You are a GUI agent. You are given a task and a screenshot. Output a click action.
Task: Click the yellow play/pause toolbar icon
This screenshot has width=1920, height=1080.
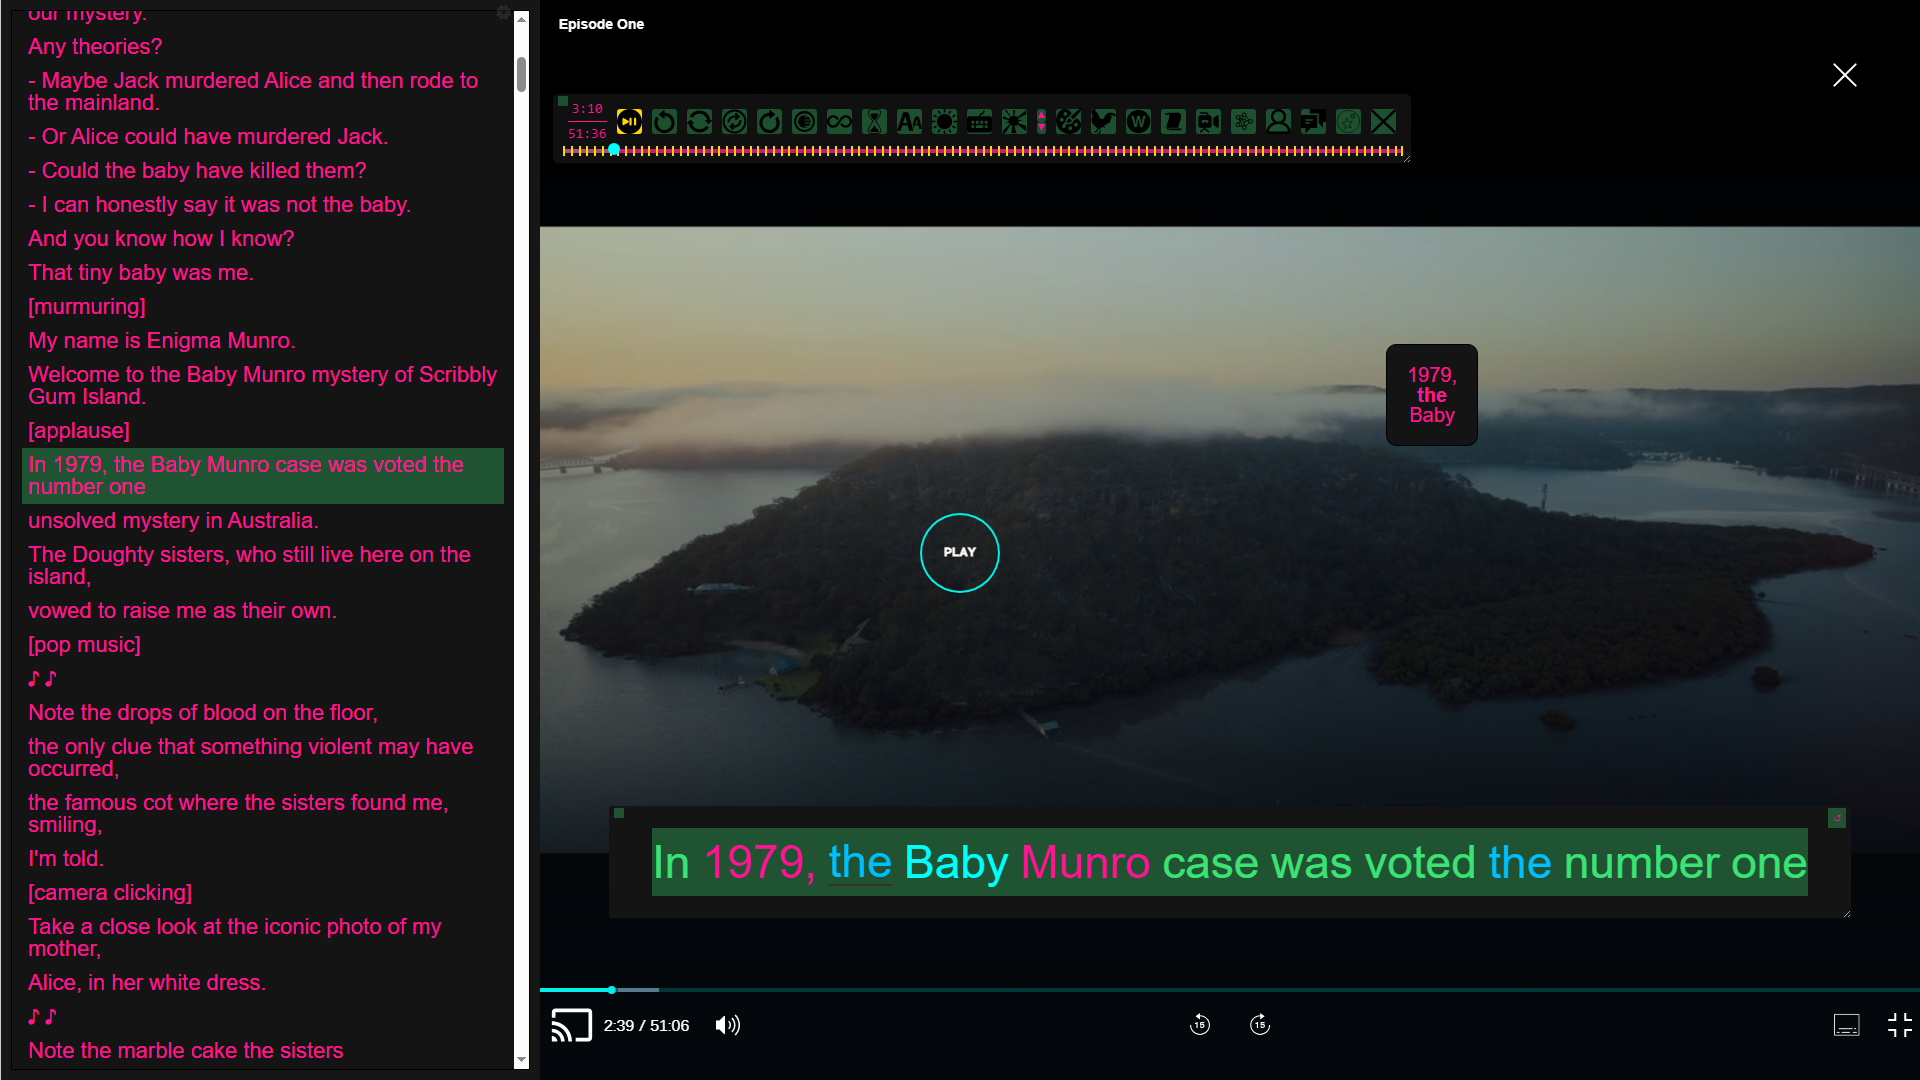point(629,122)
